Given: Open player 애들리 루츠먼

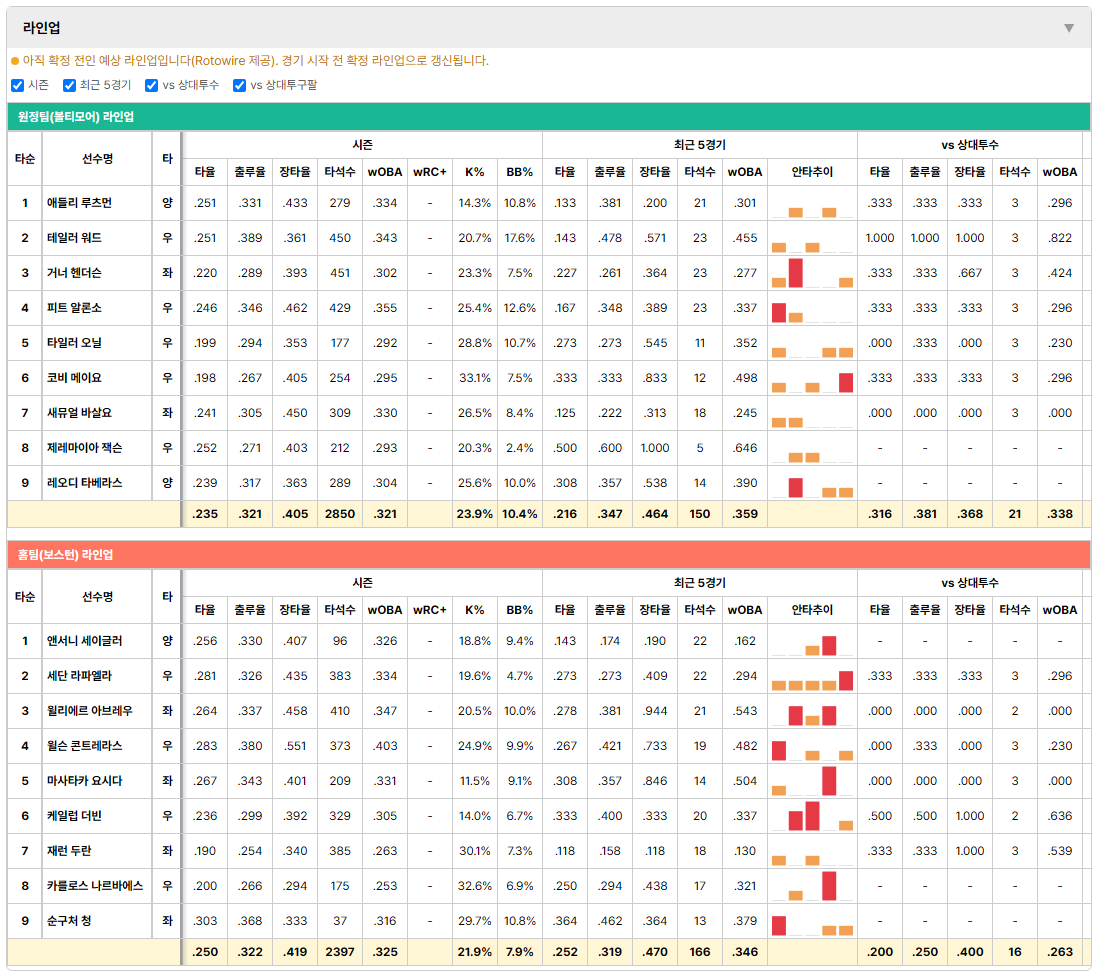Looking at the screenshot, I should 79,203.
